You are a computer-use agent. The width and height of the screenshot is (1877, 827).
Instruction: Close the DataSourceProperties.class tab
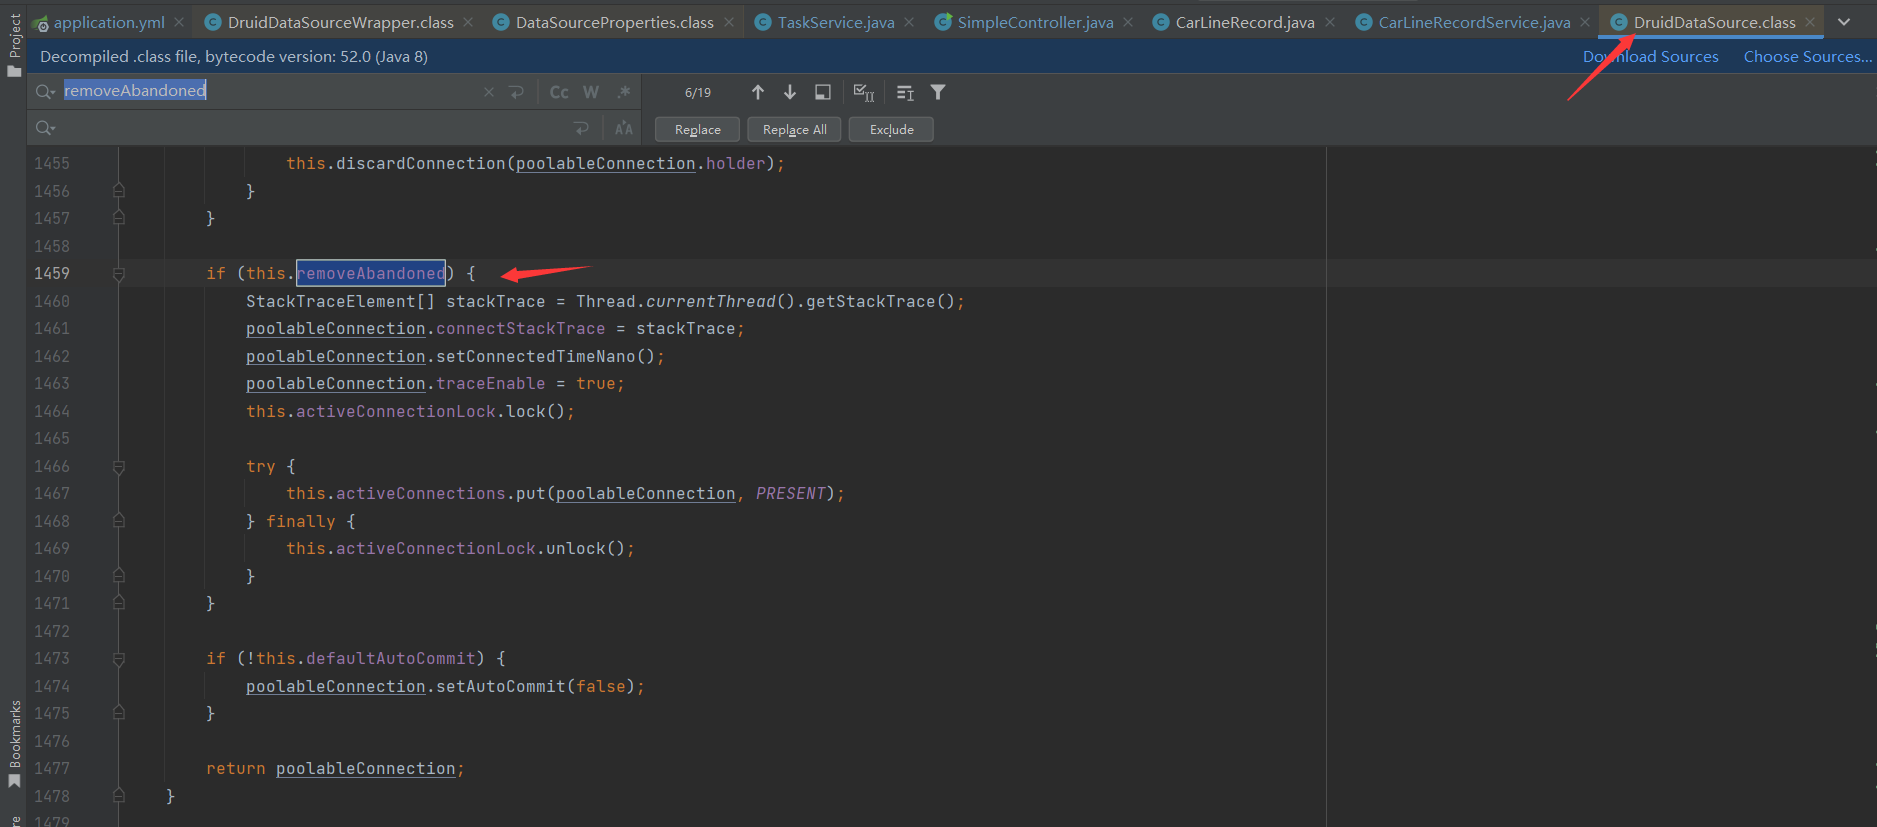point(729,22)
